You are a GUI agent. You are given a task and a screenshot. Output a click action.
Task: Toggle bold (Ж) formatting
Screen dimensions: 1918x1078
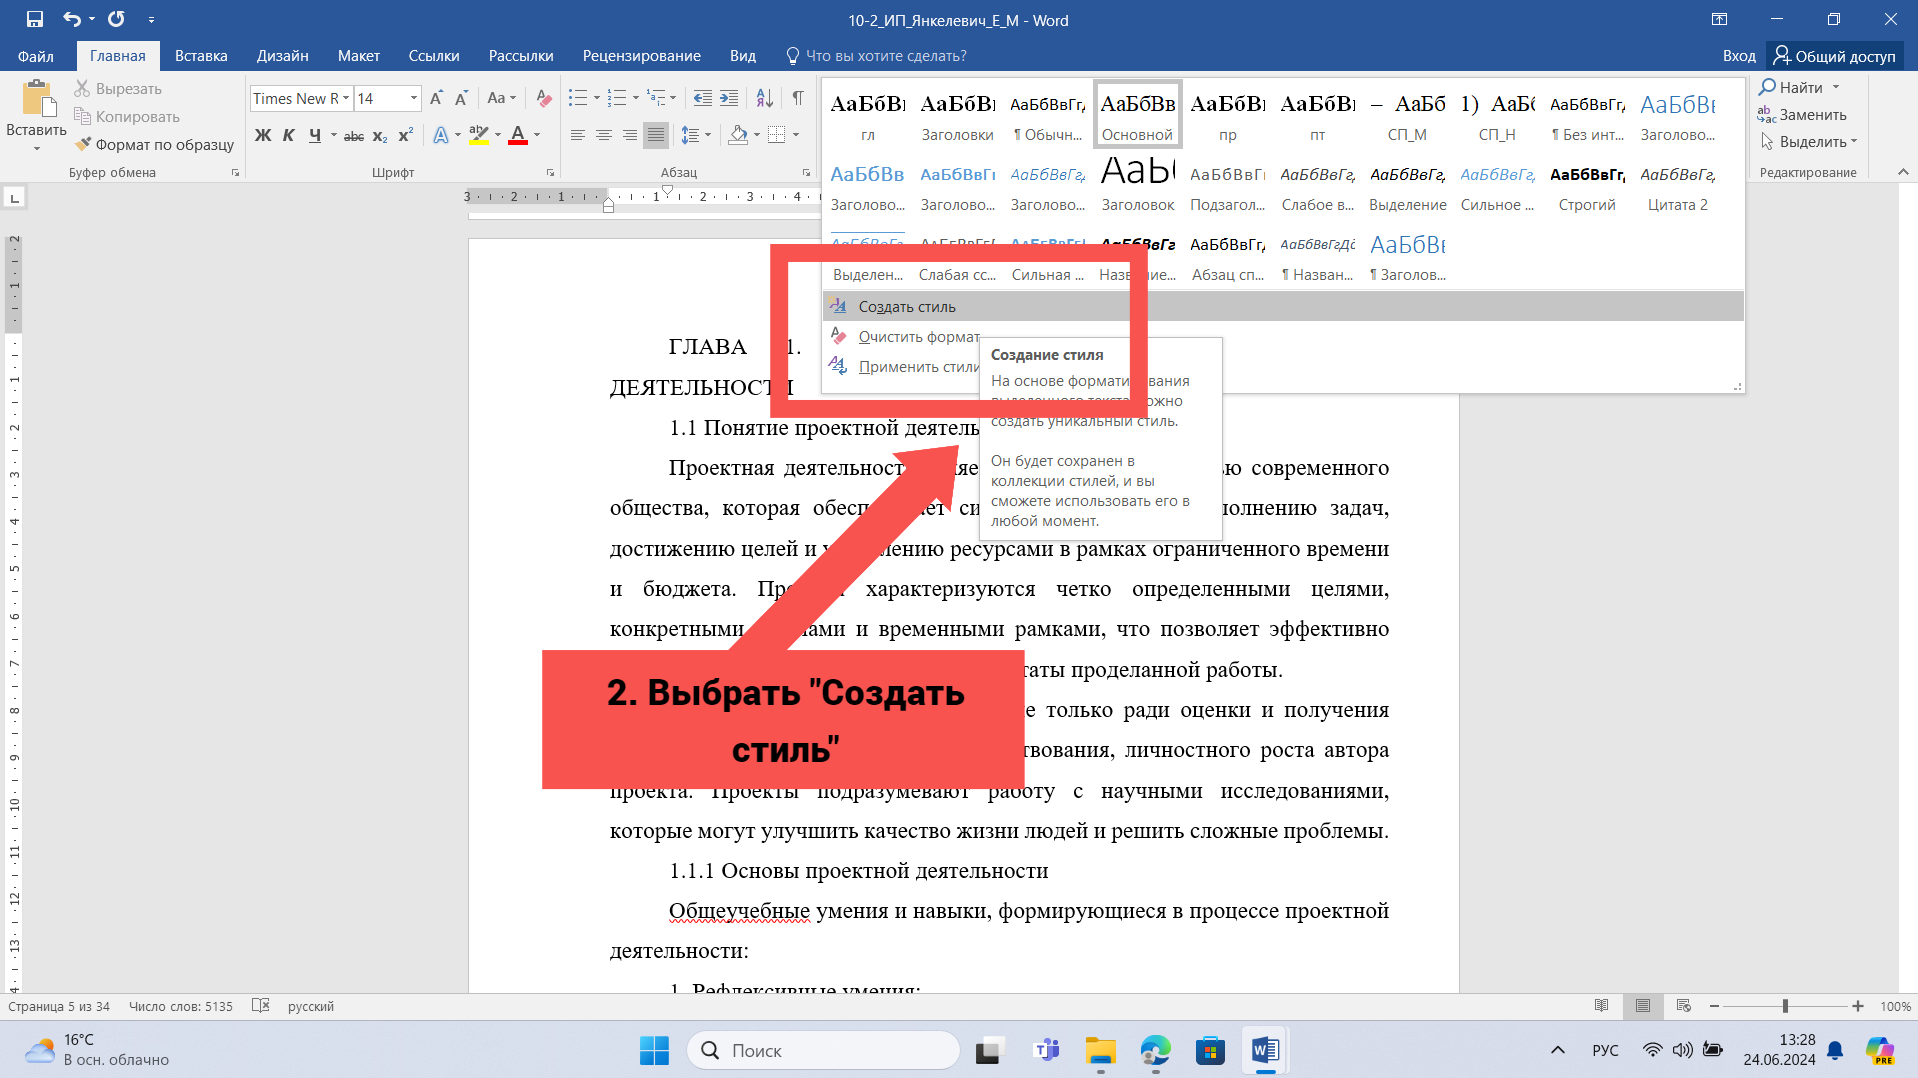pyautogui.click(x=263, y=135)
